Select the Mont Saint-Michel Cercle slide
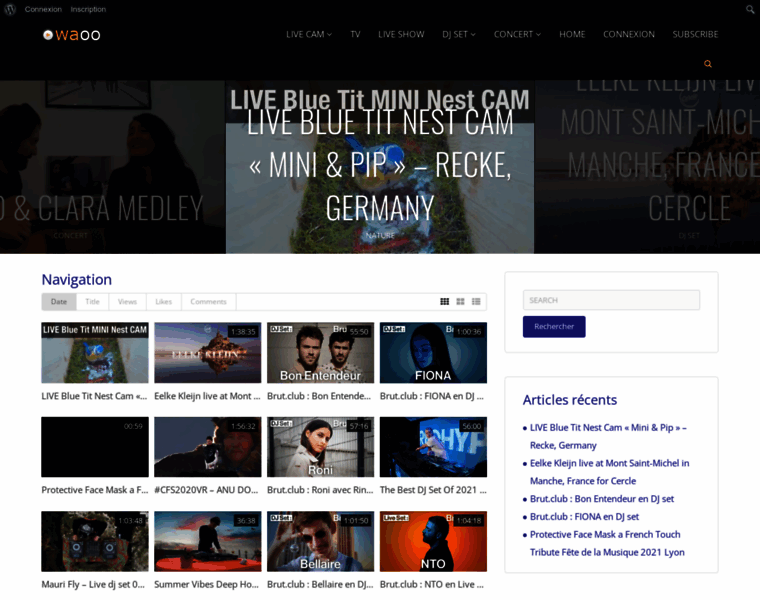The image size is (760, 600). pos(648,165)
